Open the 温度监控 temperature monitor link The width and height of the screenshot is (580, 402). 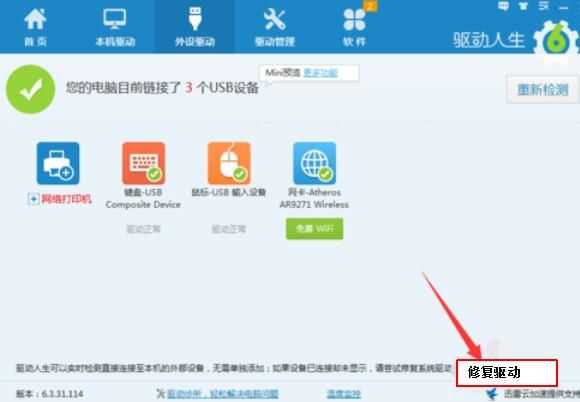[344, 393]
